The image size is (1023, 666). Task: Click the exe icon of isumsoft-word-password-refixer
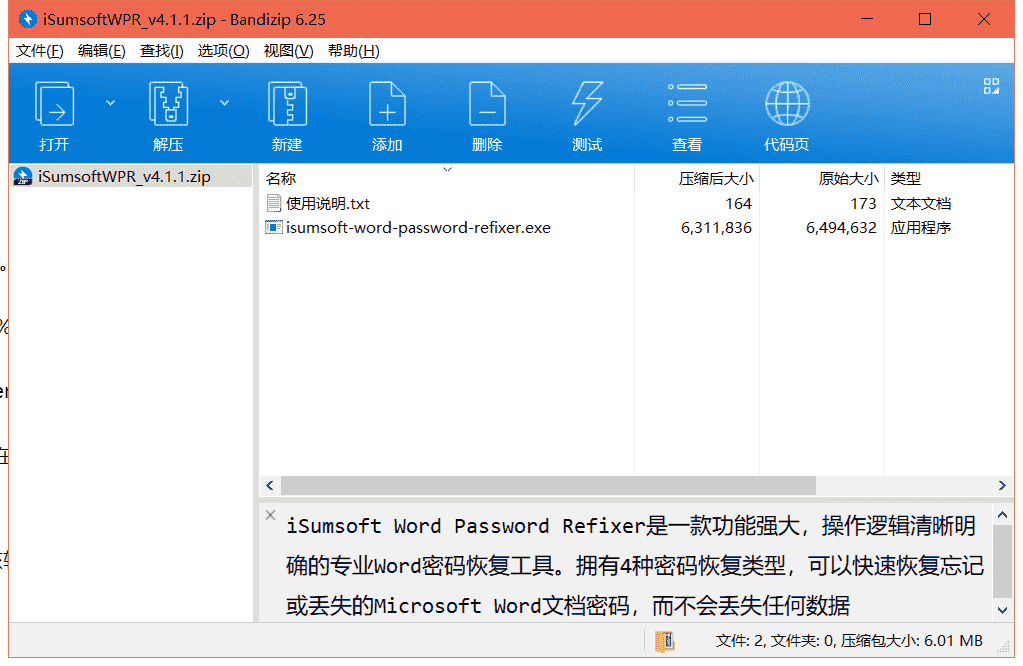[273, 228]
